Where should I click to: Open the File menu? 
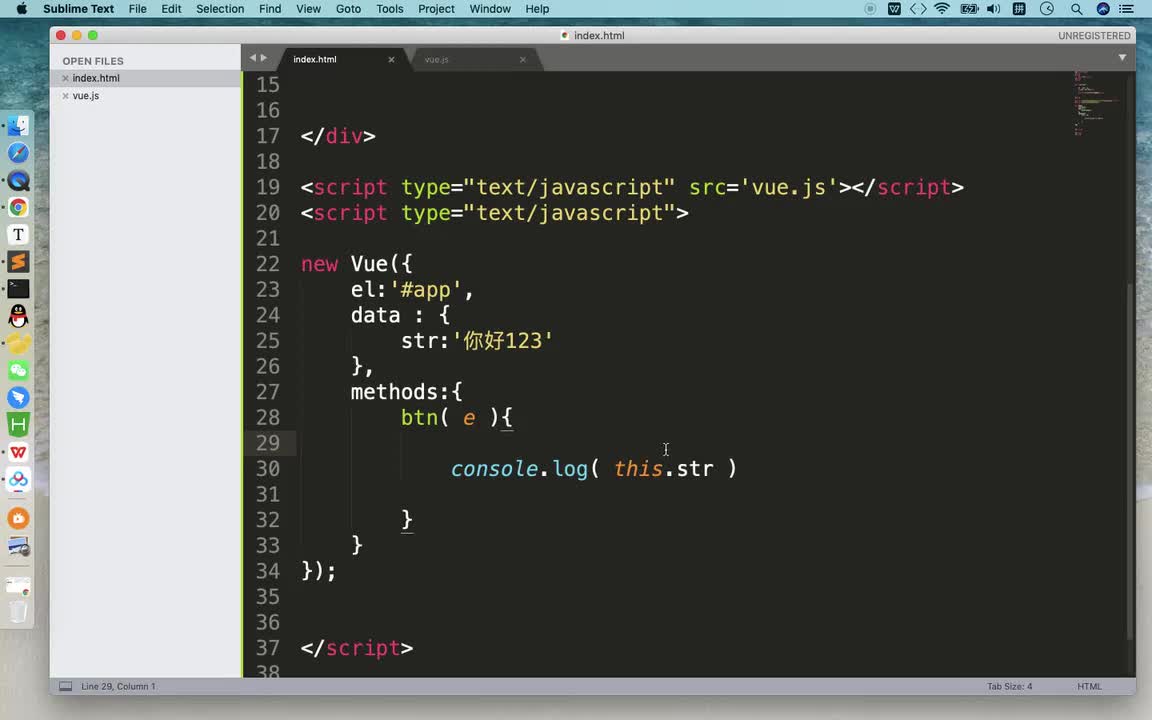point(137,9)
